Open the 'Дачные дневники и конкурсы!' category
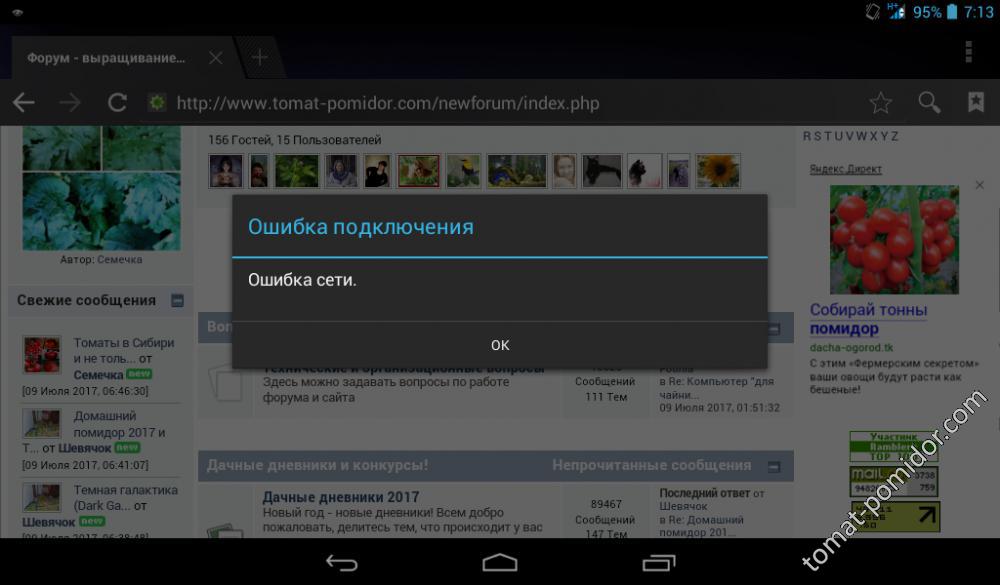1000x585 pixels. tap(318, 465)
